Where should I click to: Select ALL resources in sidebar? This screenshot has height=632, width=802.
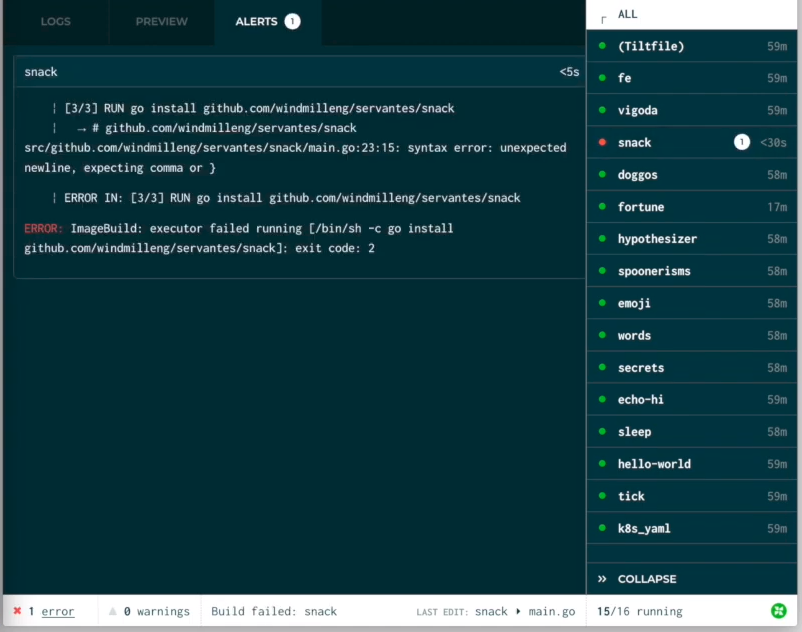(692, 14)
